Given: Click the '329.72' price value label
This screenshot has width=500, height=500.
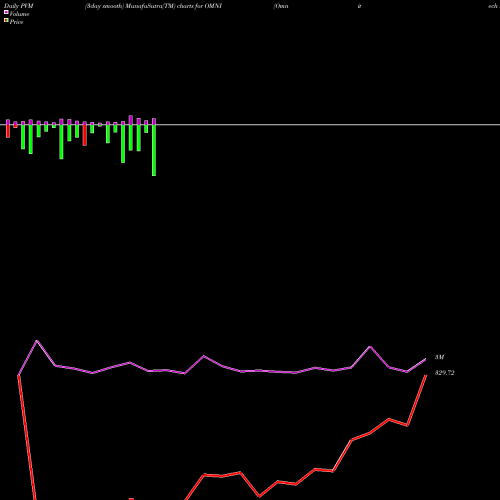Looking at the screenshot, I should (444, 373).
